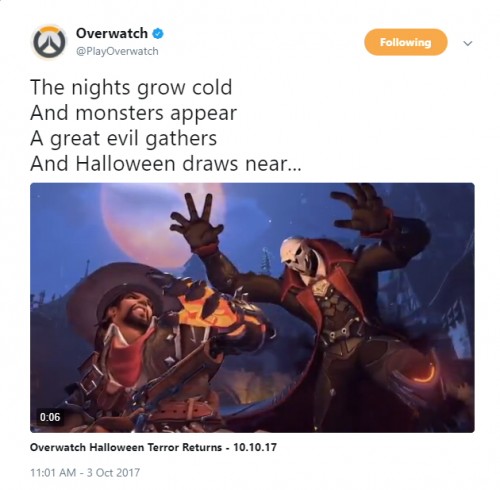
Task: Select the line 'And Halloween draws near...'
Action: 166,164
